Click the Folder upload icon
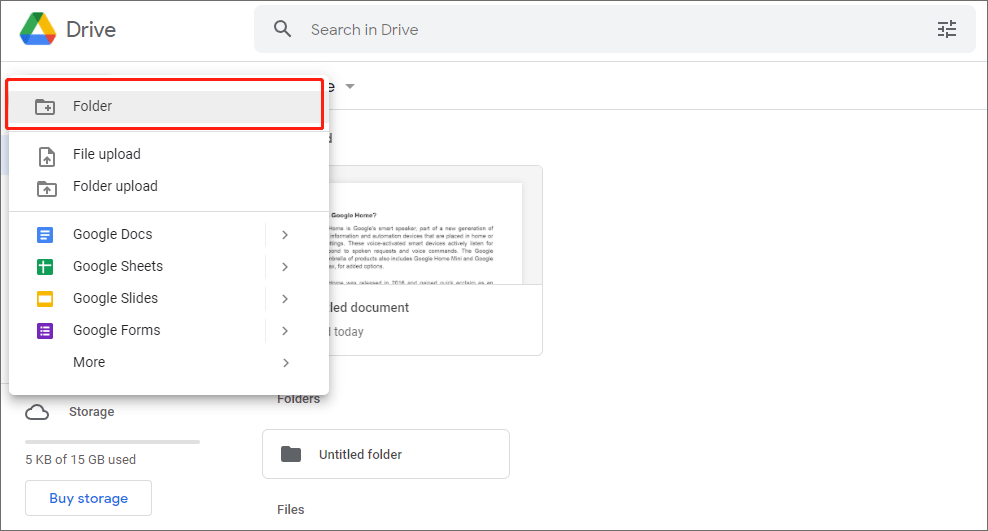This screenshot has height=531, width=988. click(x=47, y=188)
